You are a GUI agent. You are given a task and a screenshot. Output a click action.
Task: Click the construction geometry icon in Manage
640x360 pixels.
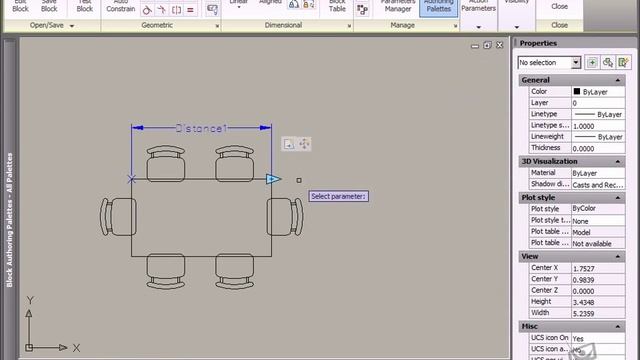point(362,10)
